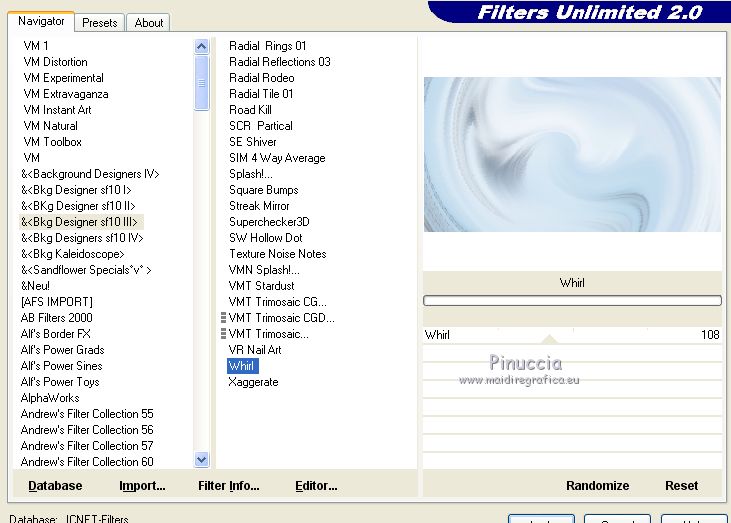
Task: Open the About tab
Action: (149, 22)
